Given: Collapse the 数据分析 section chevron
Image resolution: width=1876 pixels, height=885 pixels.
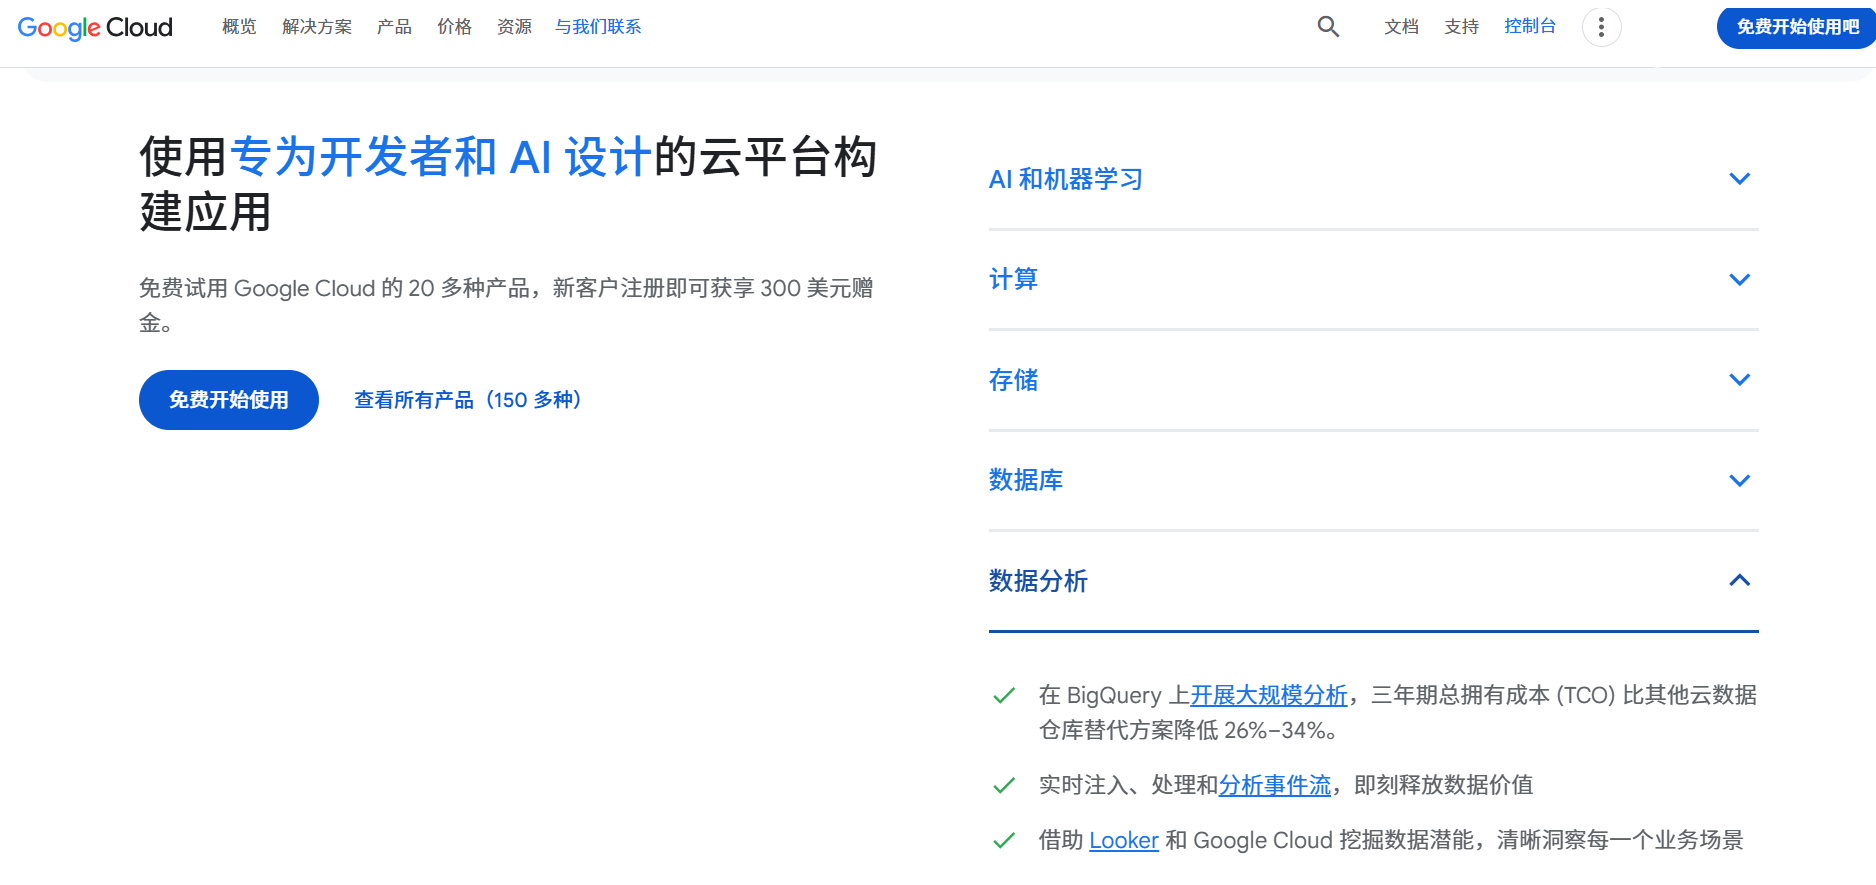Looking at the screenshot, I should [x=1739, y=581].
